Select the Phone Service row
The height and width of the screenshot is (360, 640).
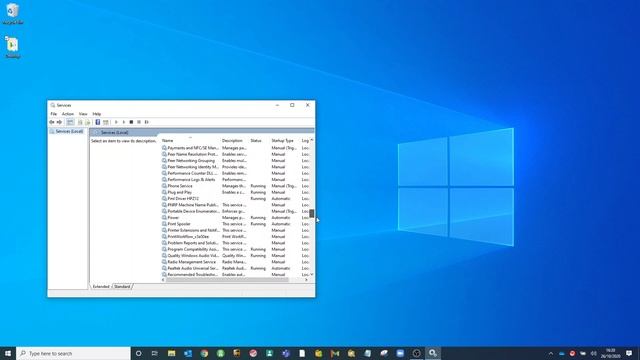(236, 186)
